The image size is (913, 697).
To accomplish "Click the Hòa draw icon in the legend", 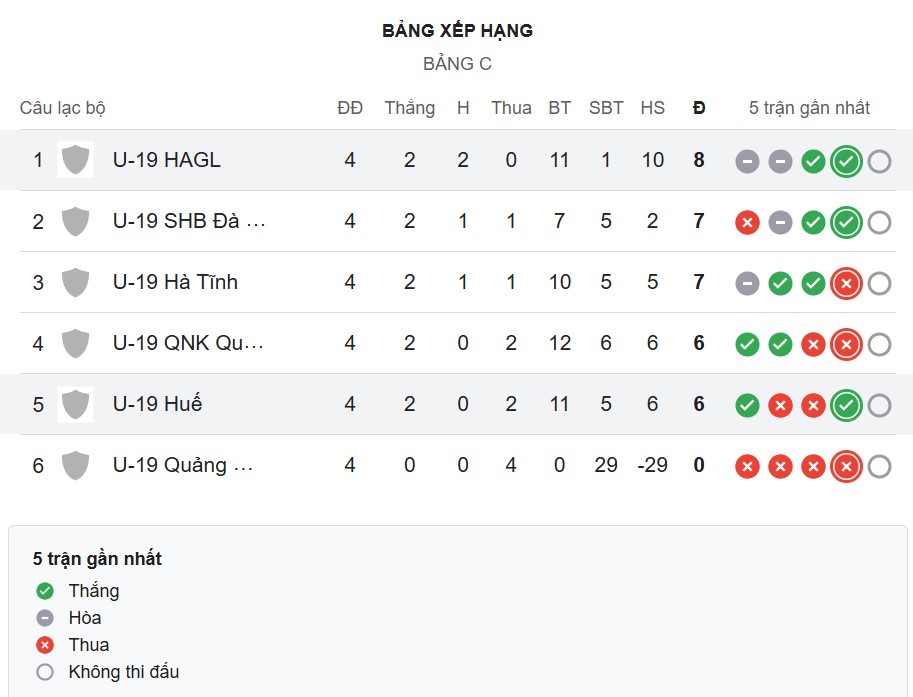I will (44, 618).
